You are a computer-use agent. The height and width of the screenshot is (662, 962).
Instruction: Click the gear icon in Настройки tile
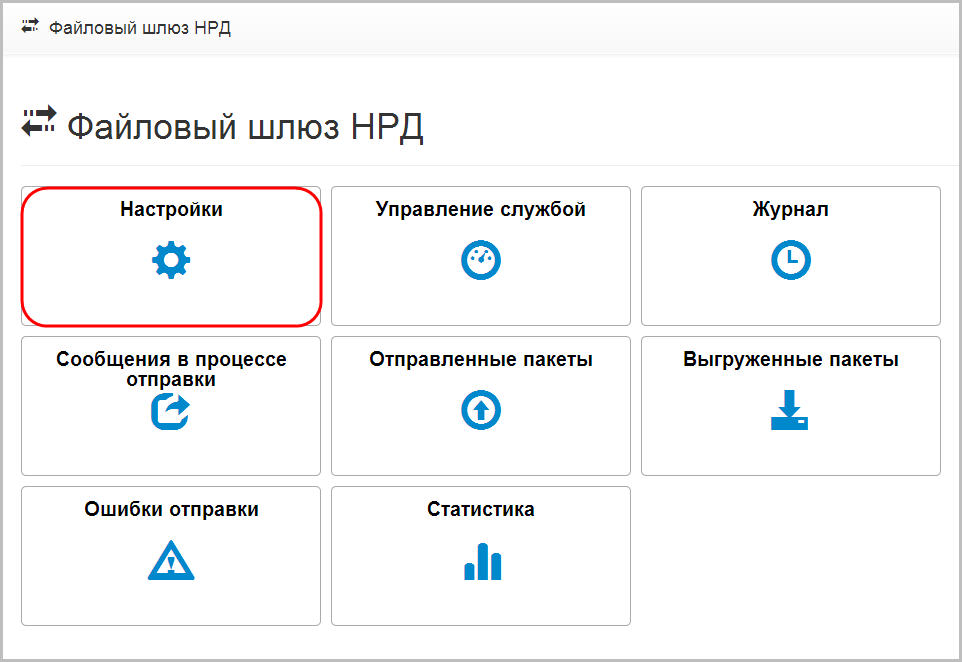point(171,260)
